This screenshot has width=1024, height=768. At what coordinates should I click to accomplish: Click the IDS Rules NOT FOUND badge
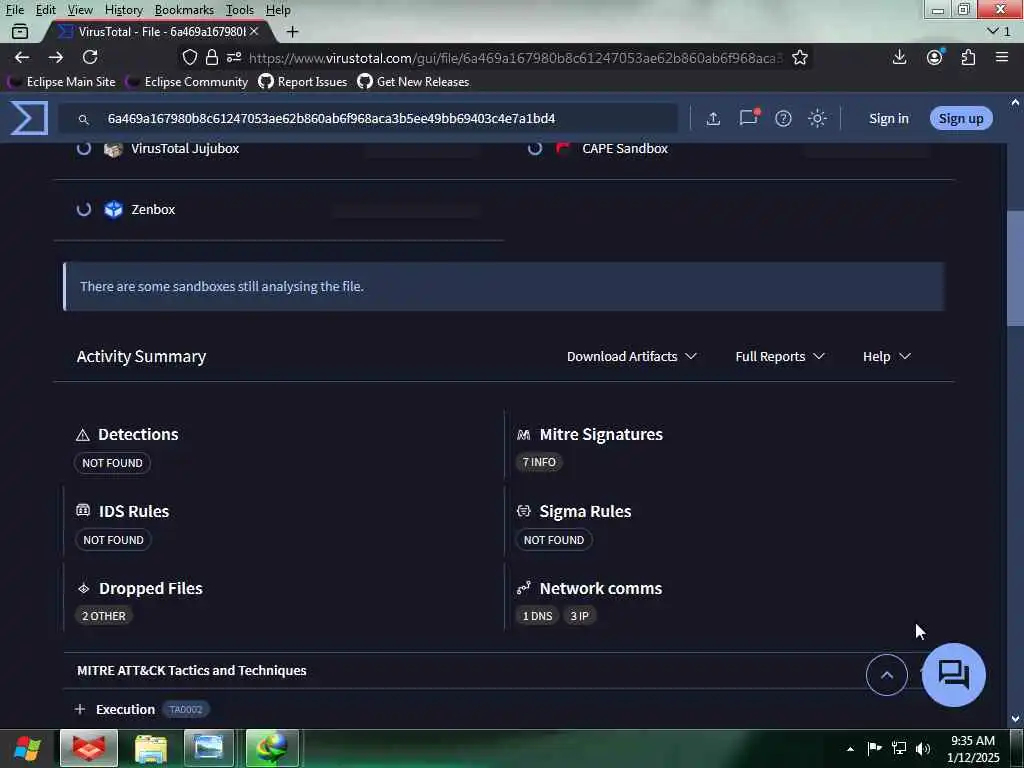[x=113, y=540]
